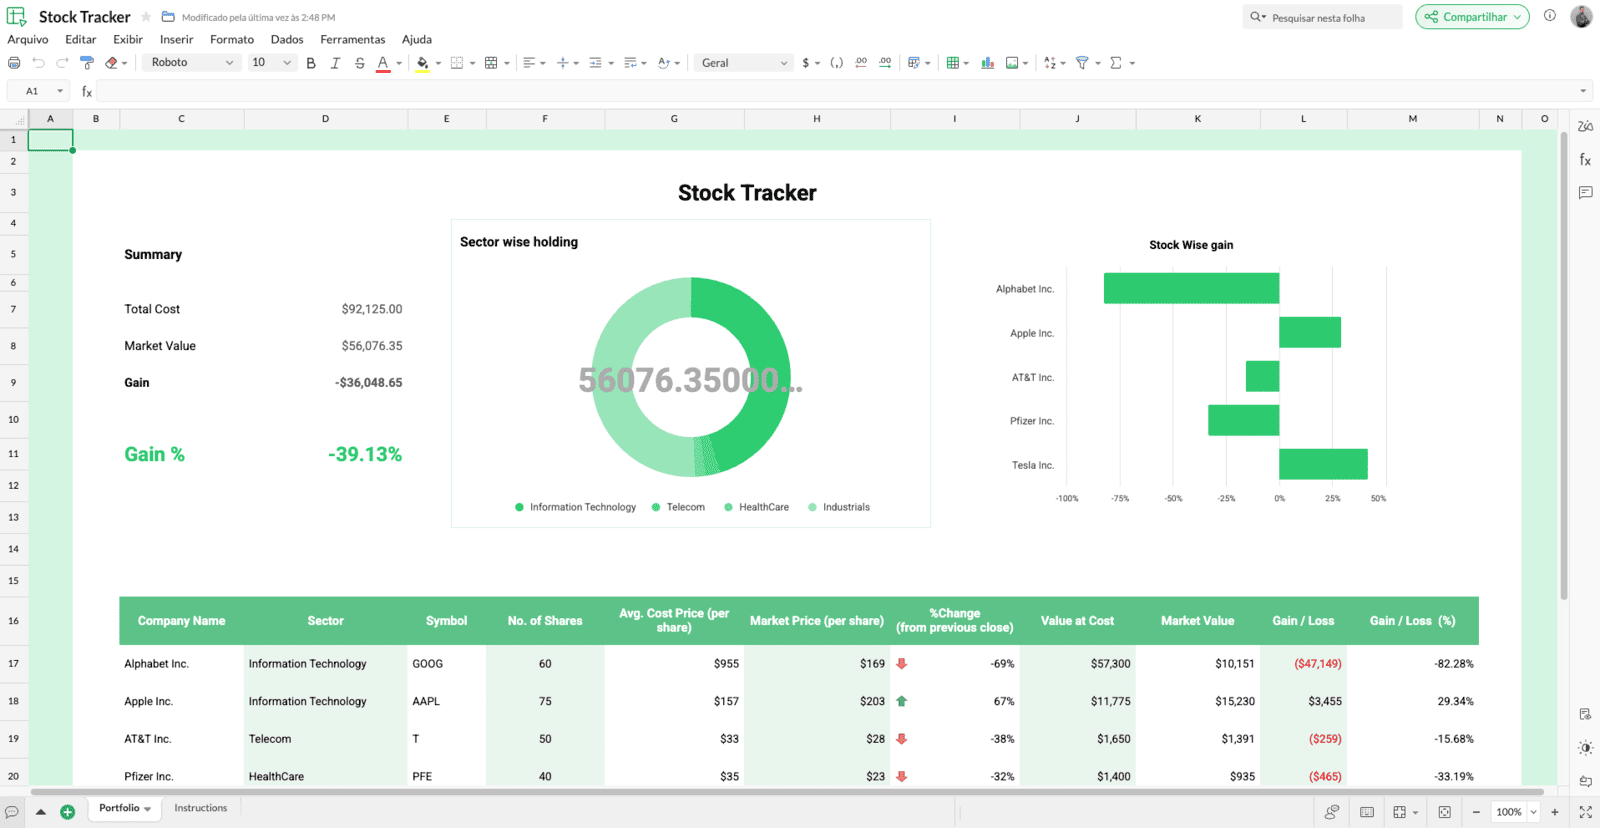Toggle strikethrough formatting
This screenshot has height=828, width=1600.
point(359,63)
